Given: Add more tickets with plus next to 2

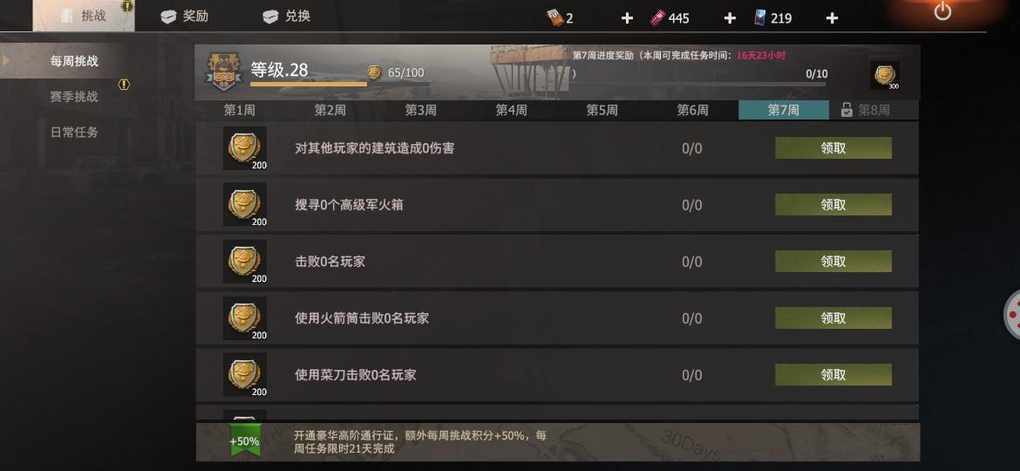Looking at the screenshot, I should [x=626, y=18].
